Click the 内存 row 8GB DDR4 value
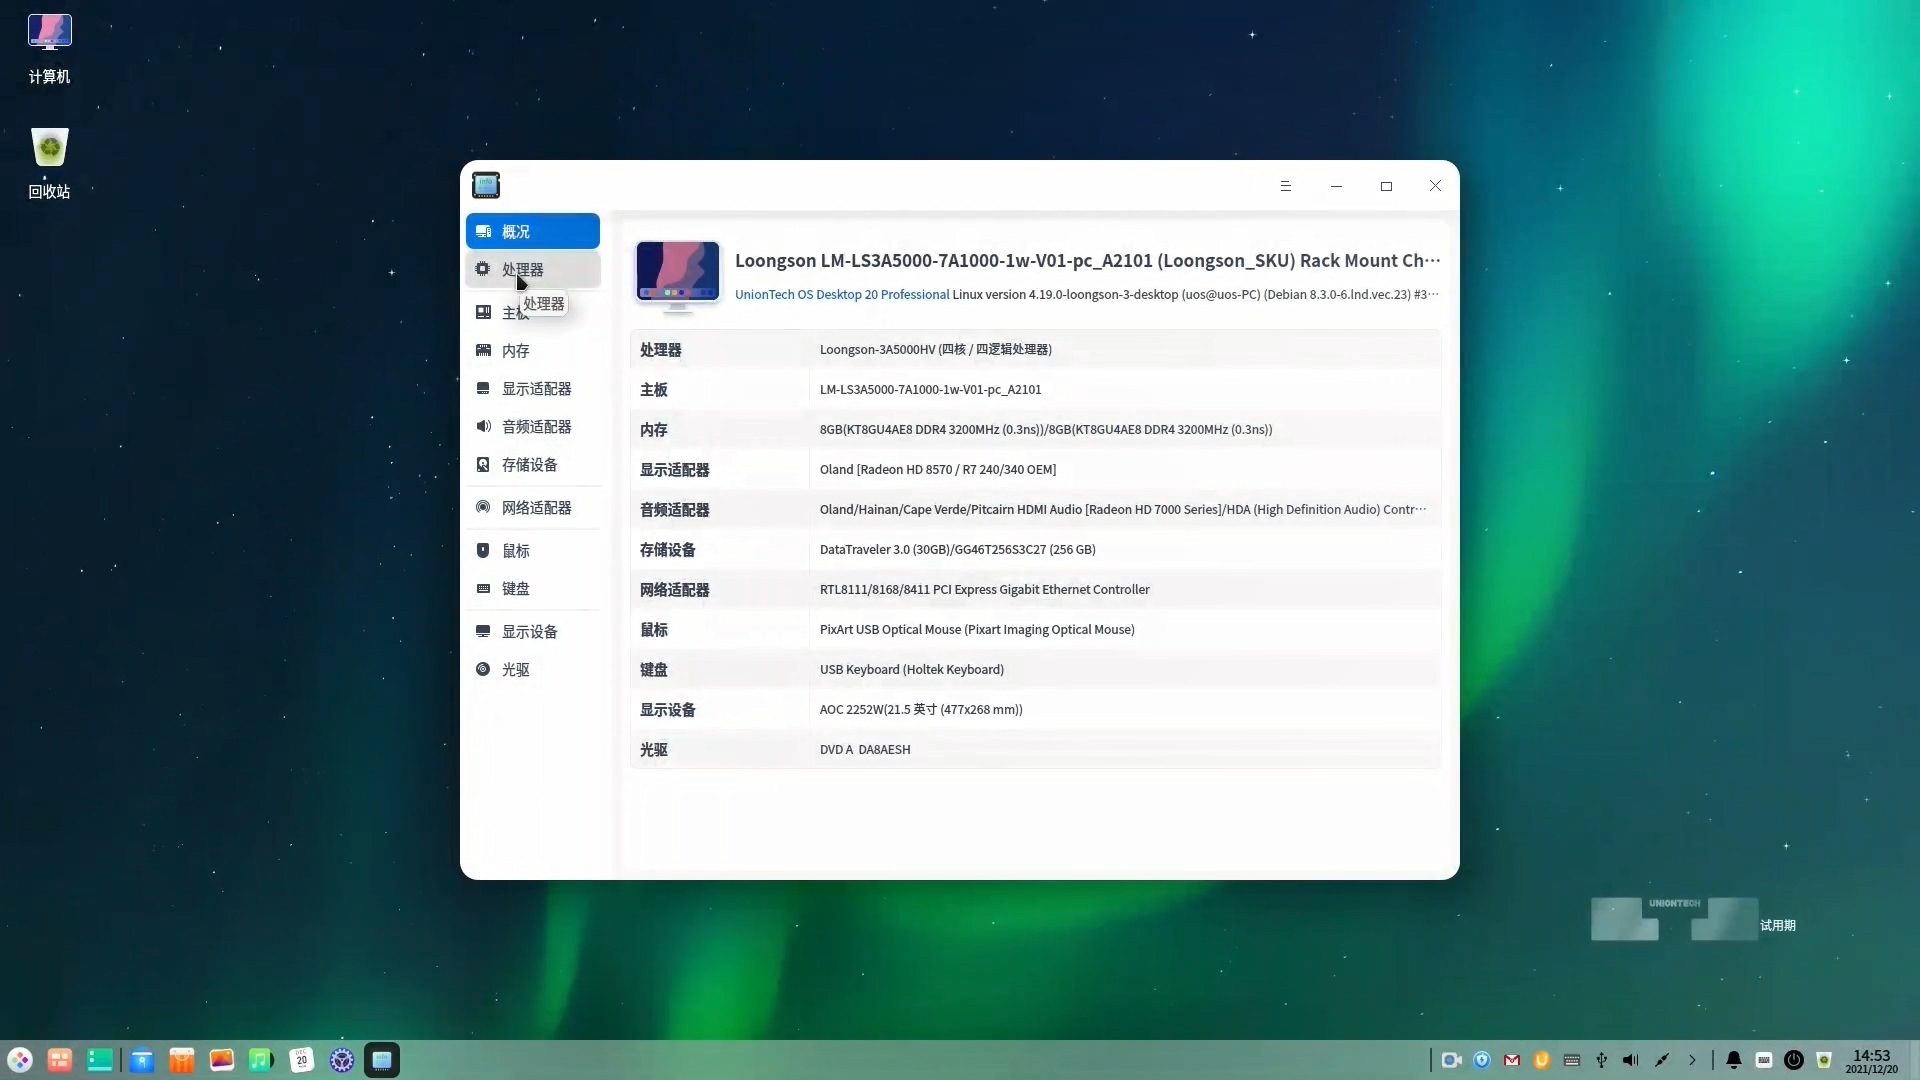 click(1046, 429)
